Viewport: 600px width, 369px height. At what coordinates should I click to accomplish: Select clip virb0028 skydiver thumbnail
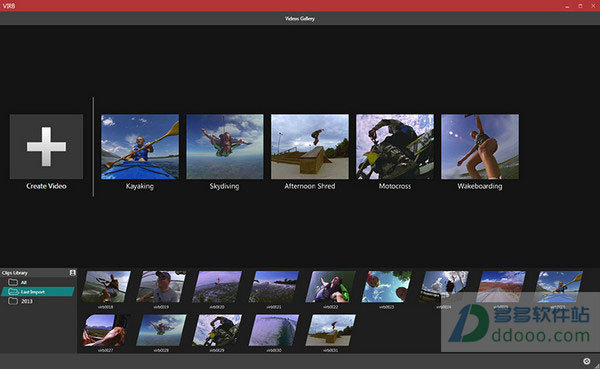click(x=161, y=330)
